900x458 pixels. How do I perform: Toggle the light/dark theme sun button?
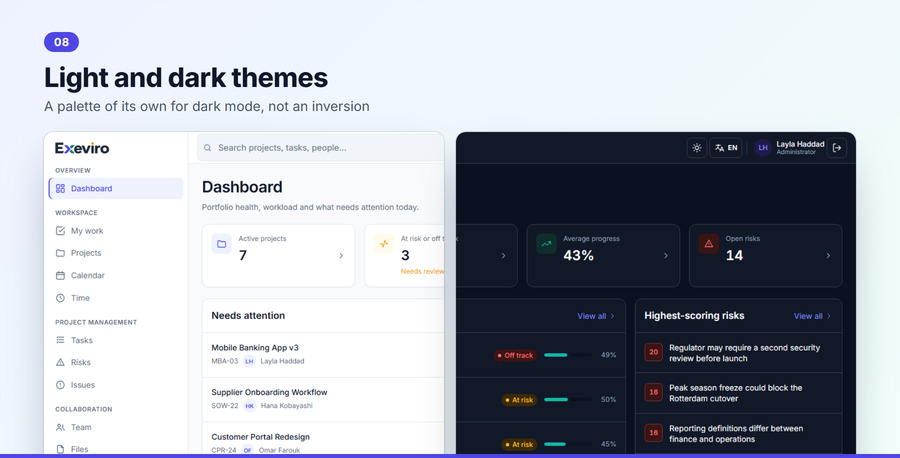pyautogui.click(x=697, y=148)
